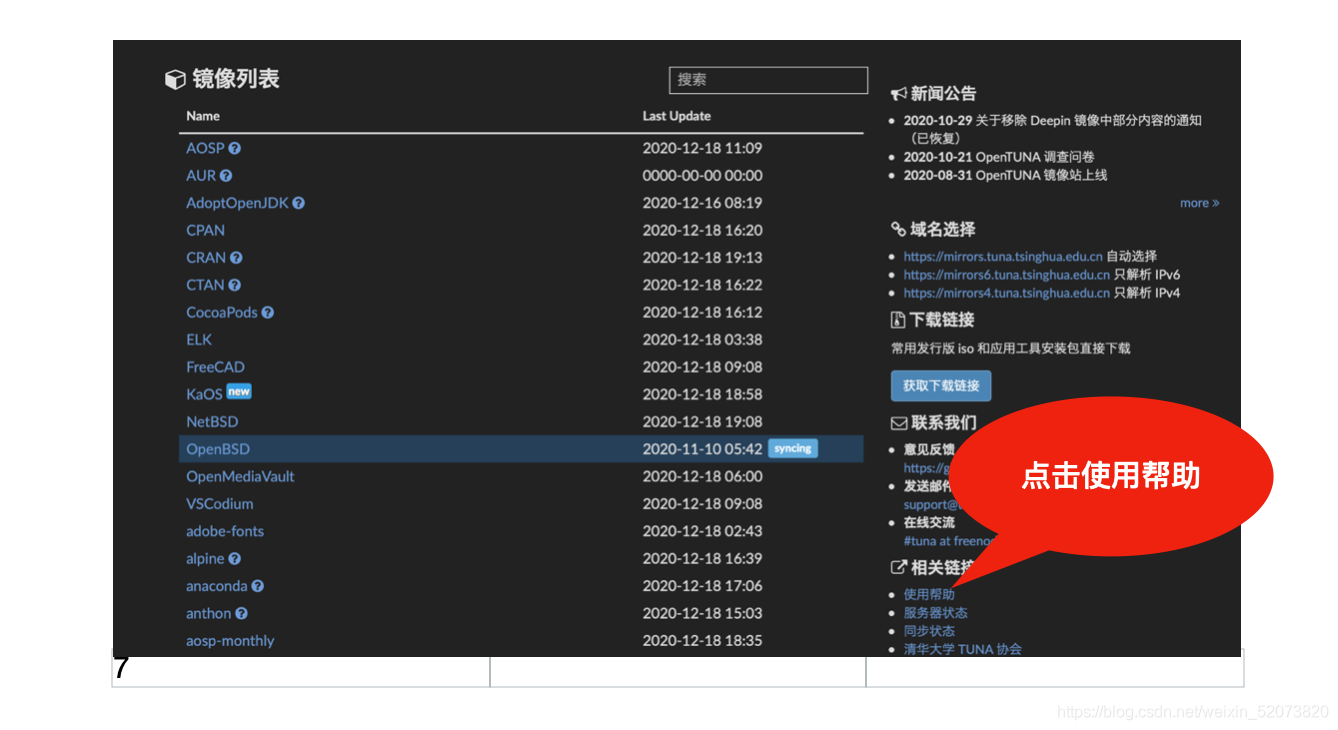The width and height of the screenshot is (1338, 730).
Task: Open the anaconda mirror link
Action: [216, 586]
